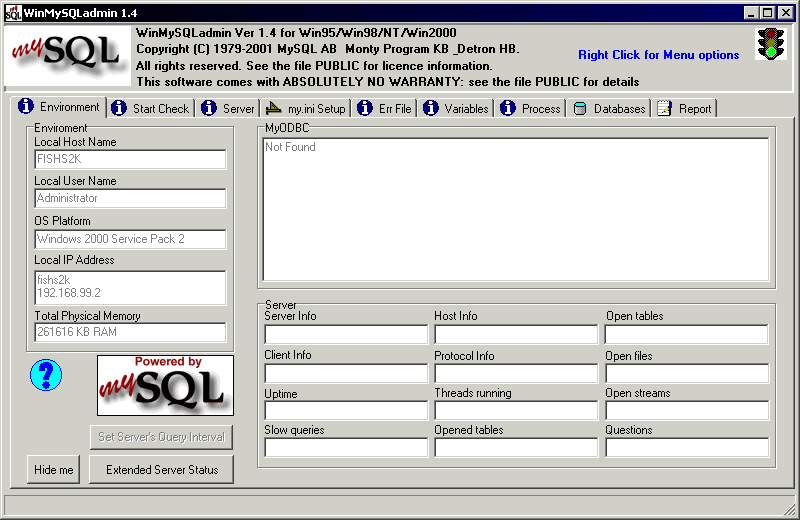Click the Local IP Address box
This screenshot has width=800, height=520.
pos(130,288)
